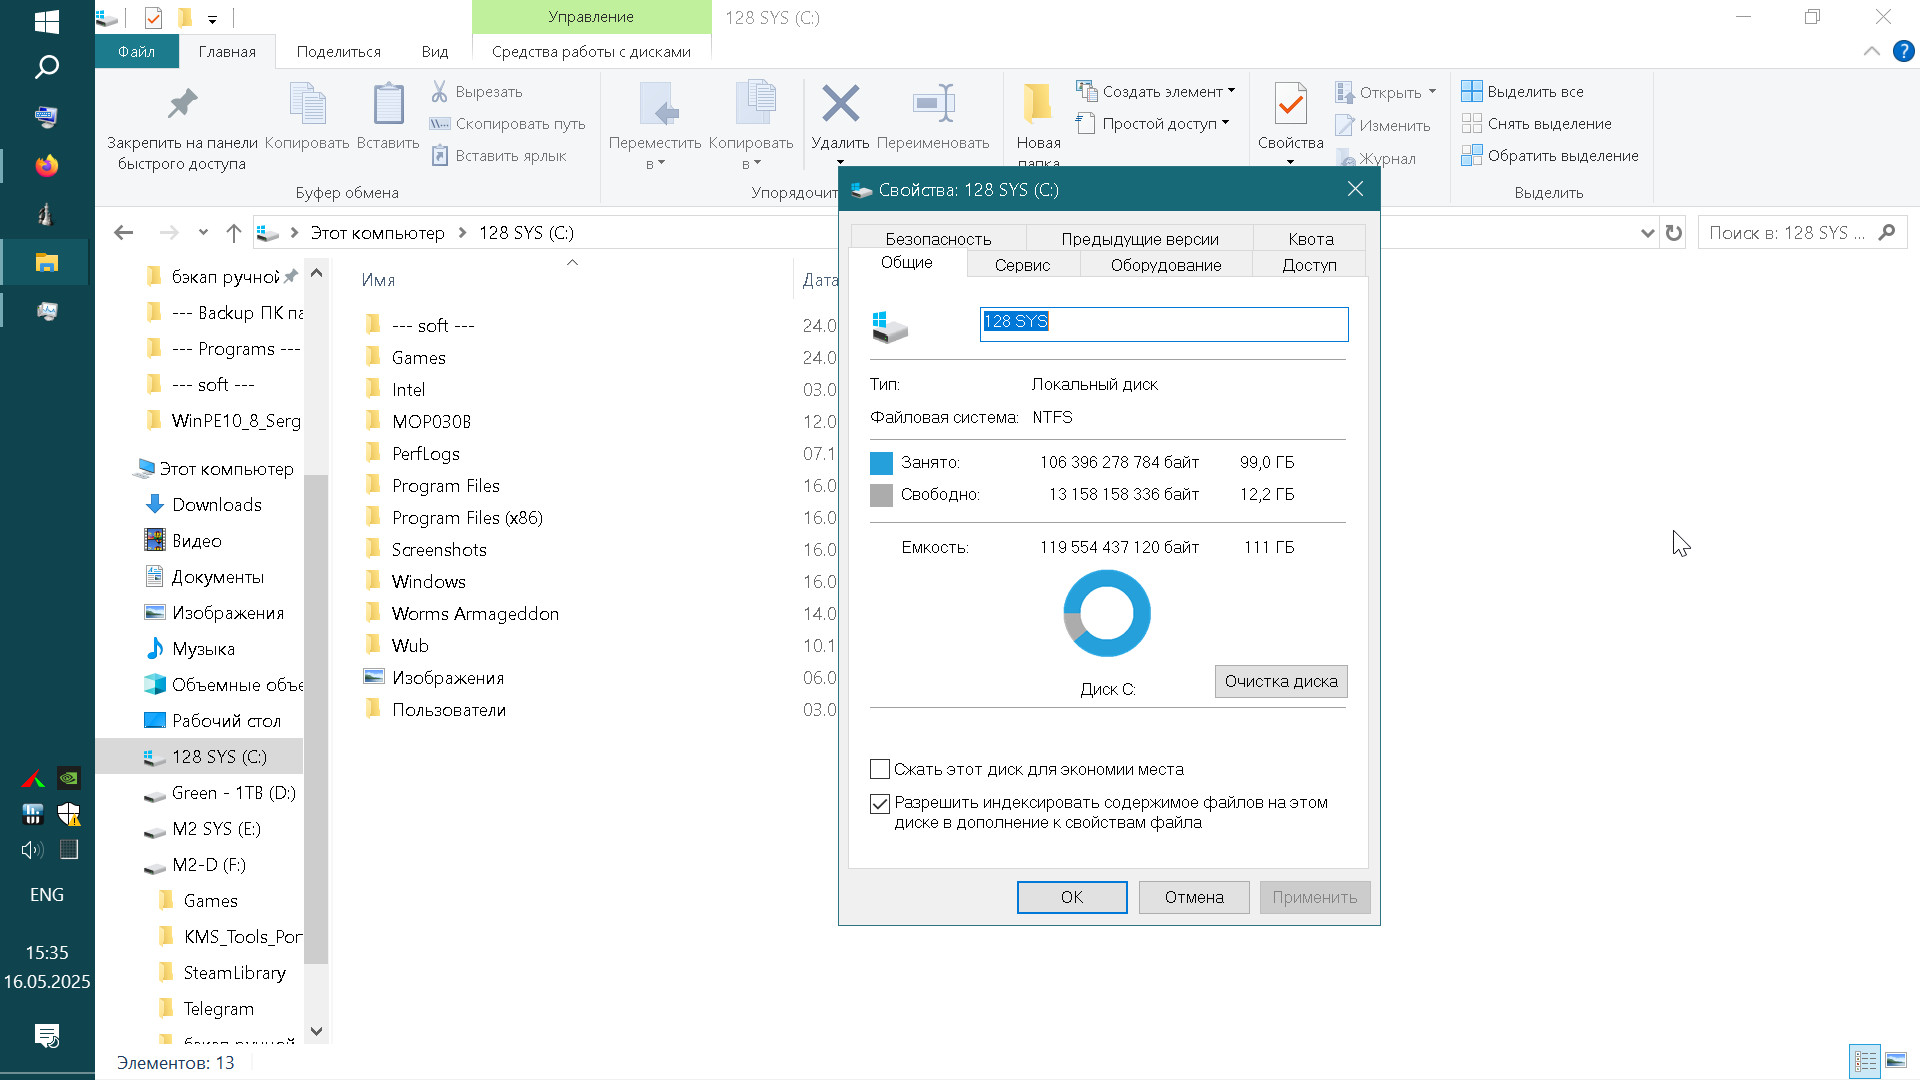The image size is (1920, 1080).
Task: Click the Rename (Переименовать) ribbon icon
Action: pos(933,104)
